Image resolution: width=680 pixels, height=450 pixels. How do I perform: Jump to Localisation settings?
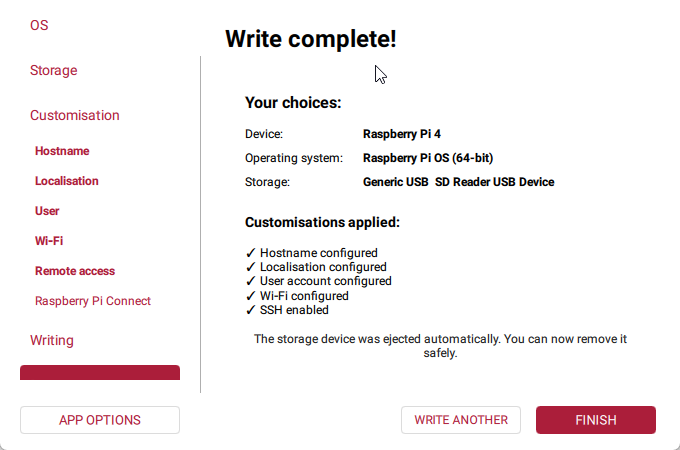tap(67, 181)
